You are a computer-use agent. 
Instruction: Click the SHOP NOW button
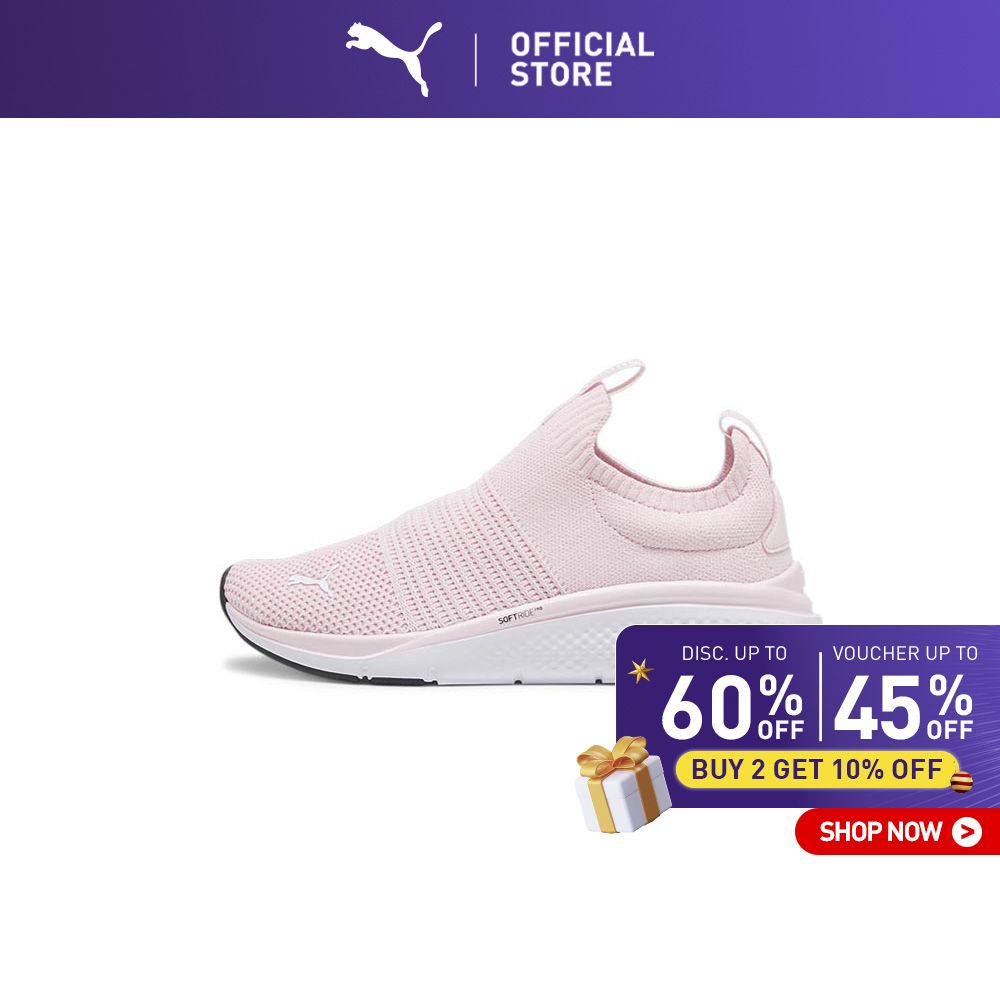pos(897,831)
